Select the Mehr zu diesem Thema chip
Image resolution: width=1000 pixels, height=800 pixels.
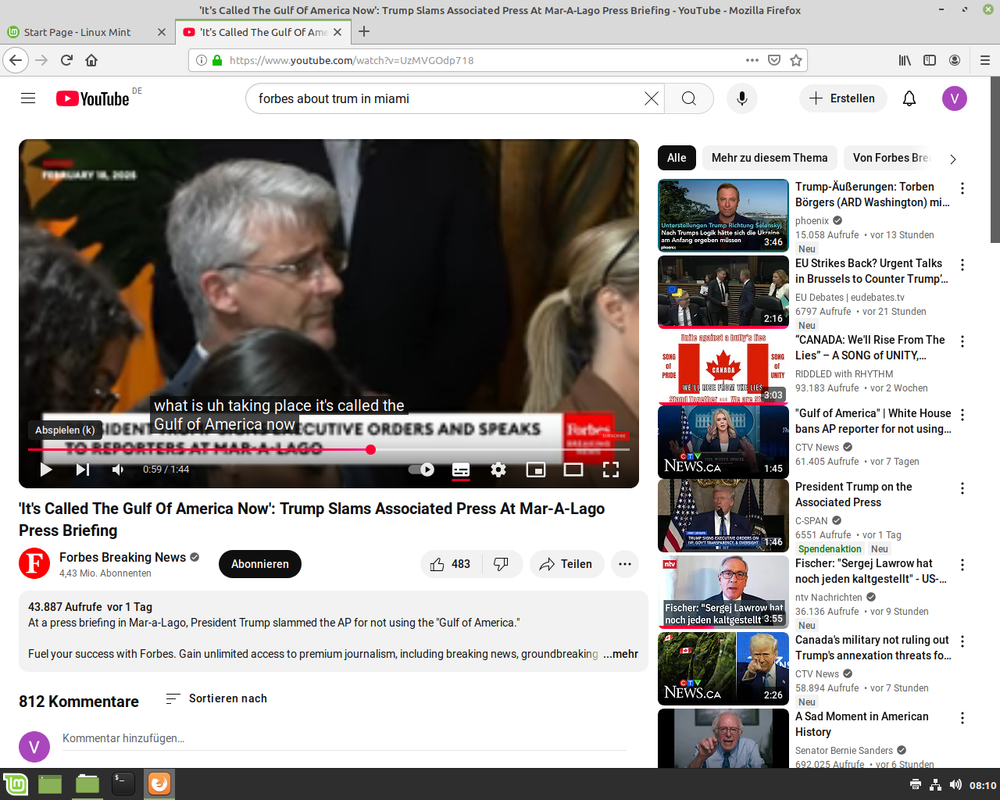[x=769, y=158]
